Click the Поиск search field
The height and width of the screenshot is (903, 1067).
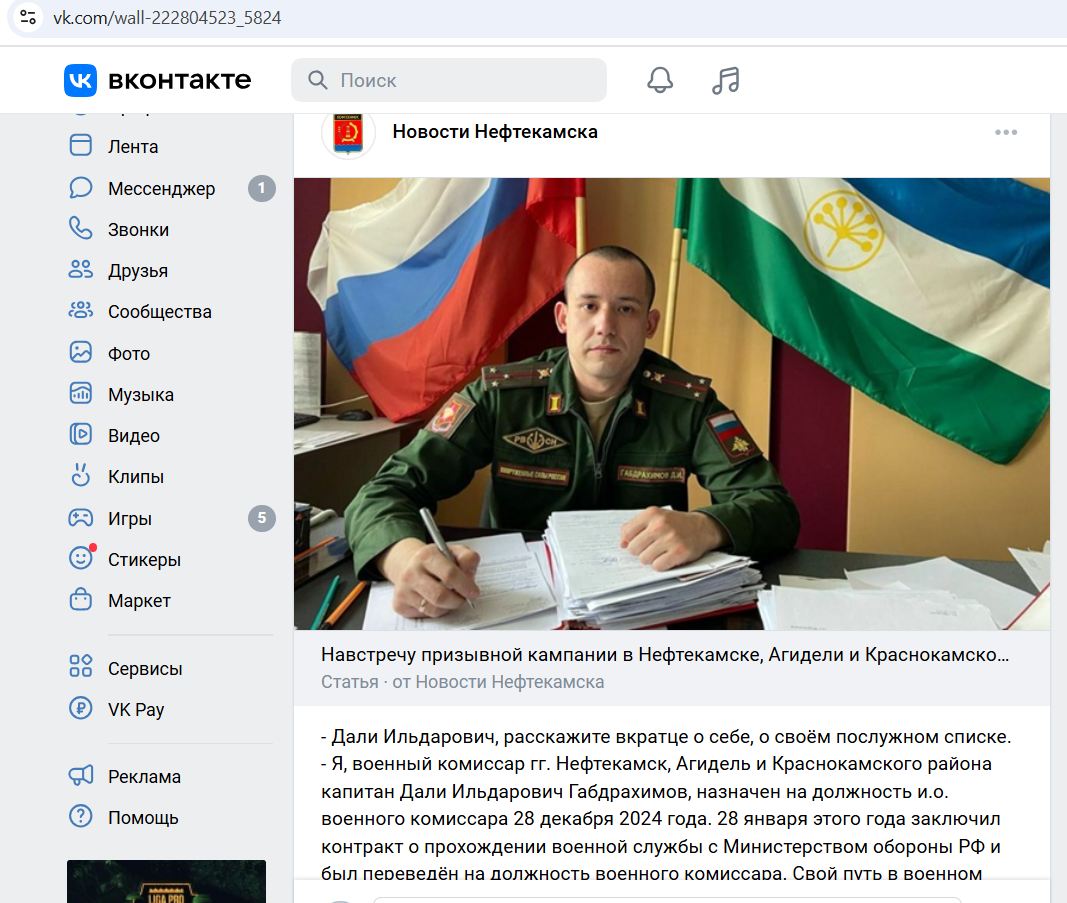(449, 80)
